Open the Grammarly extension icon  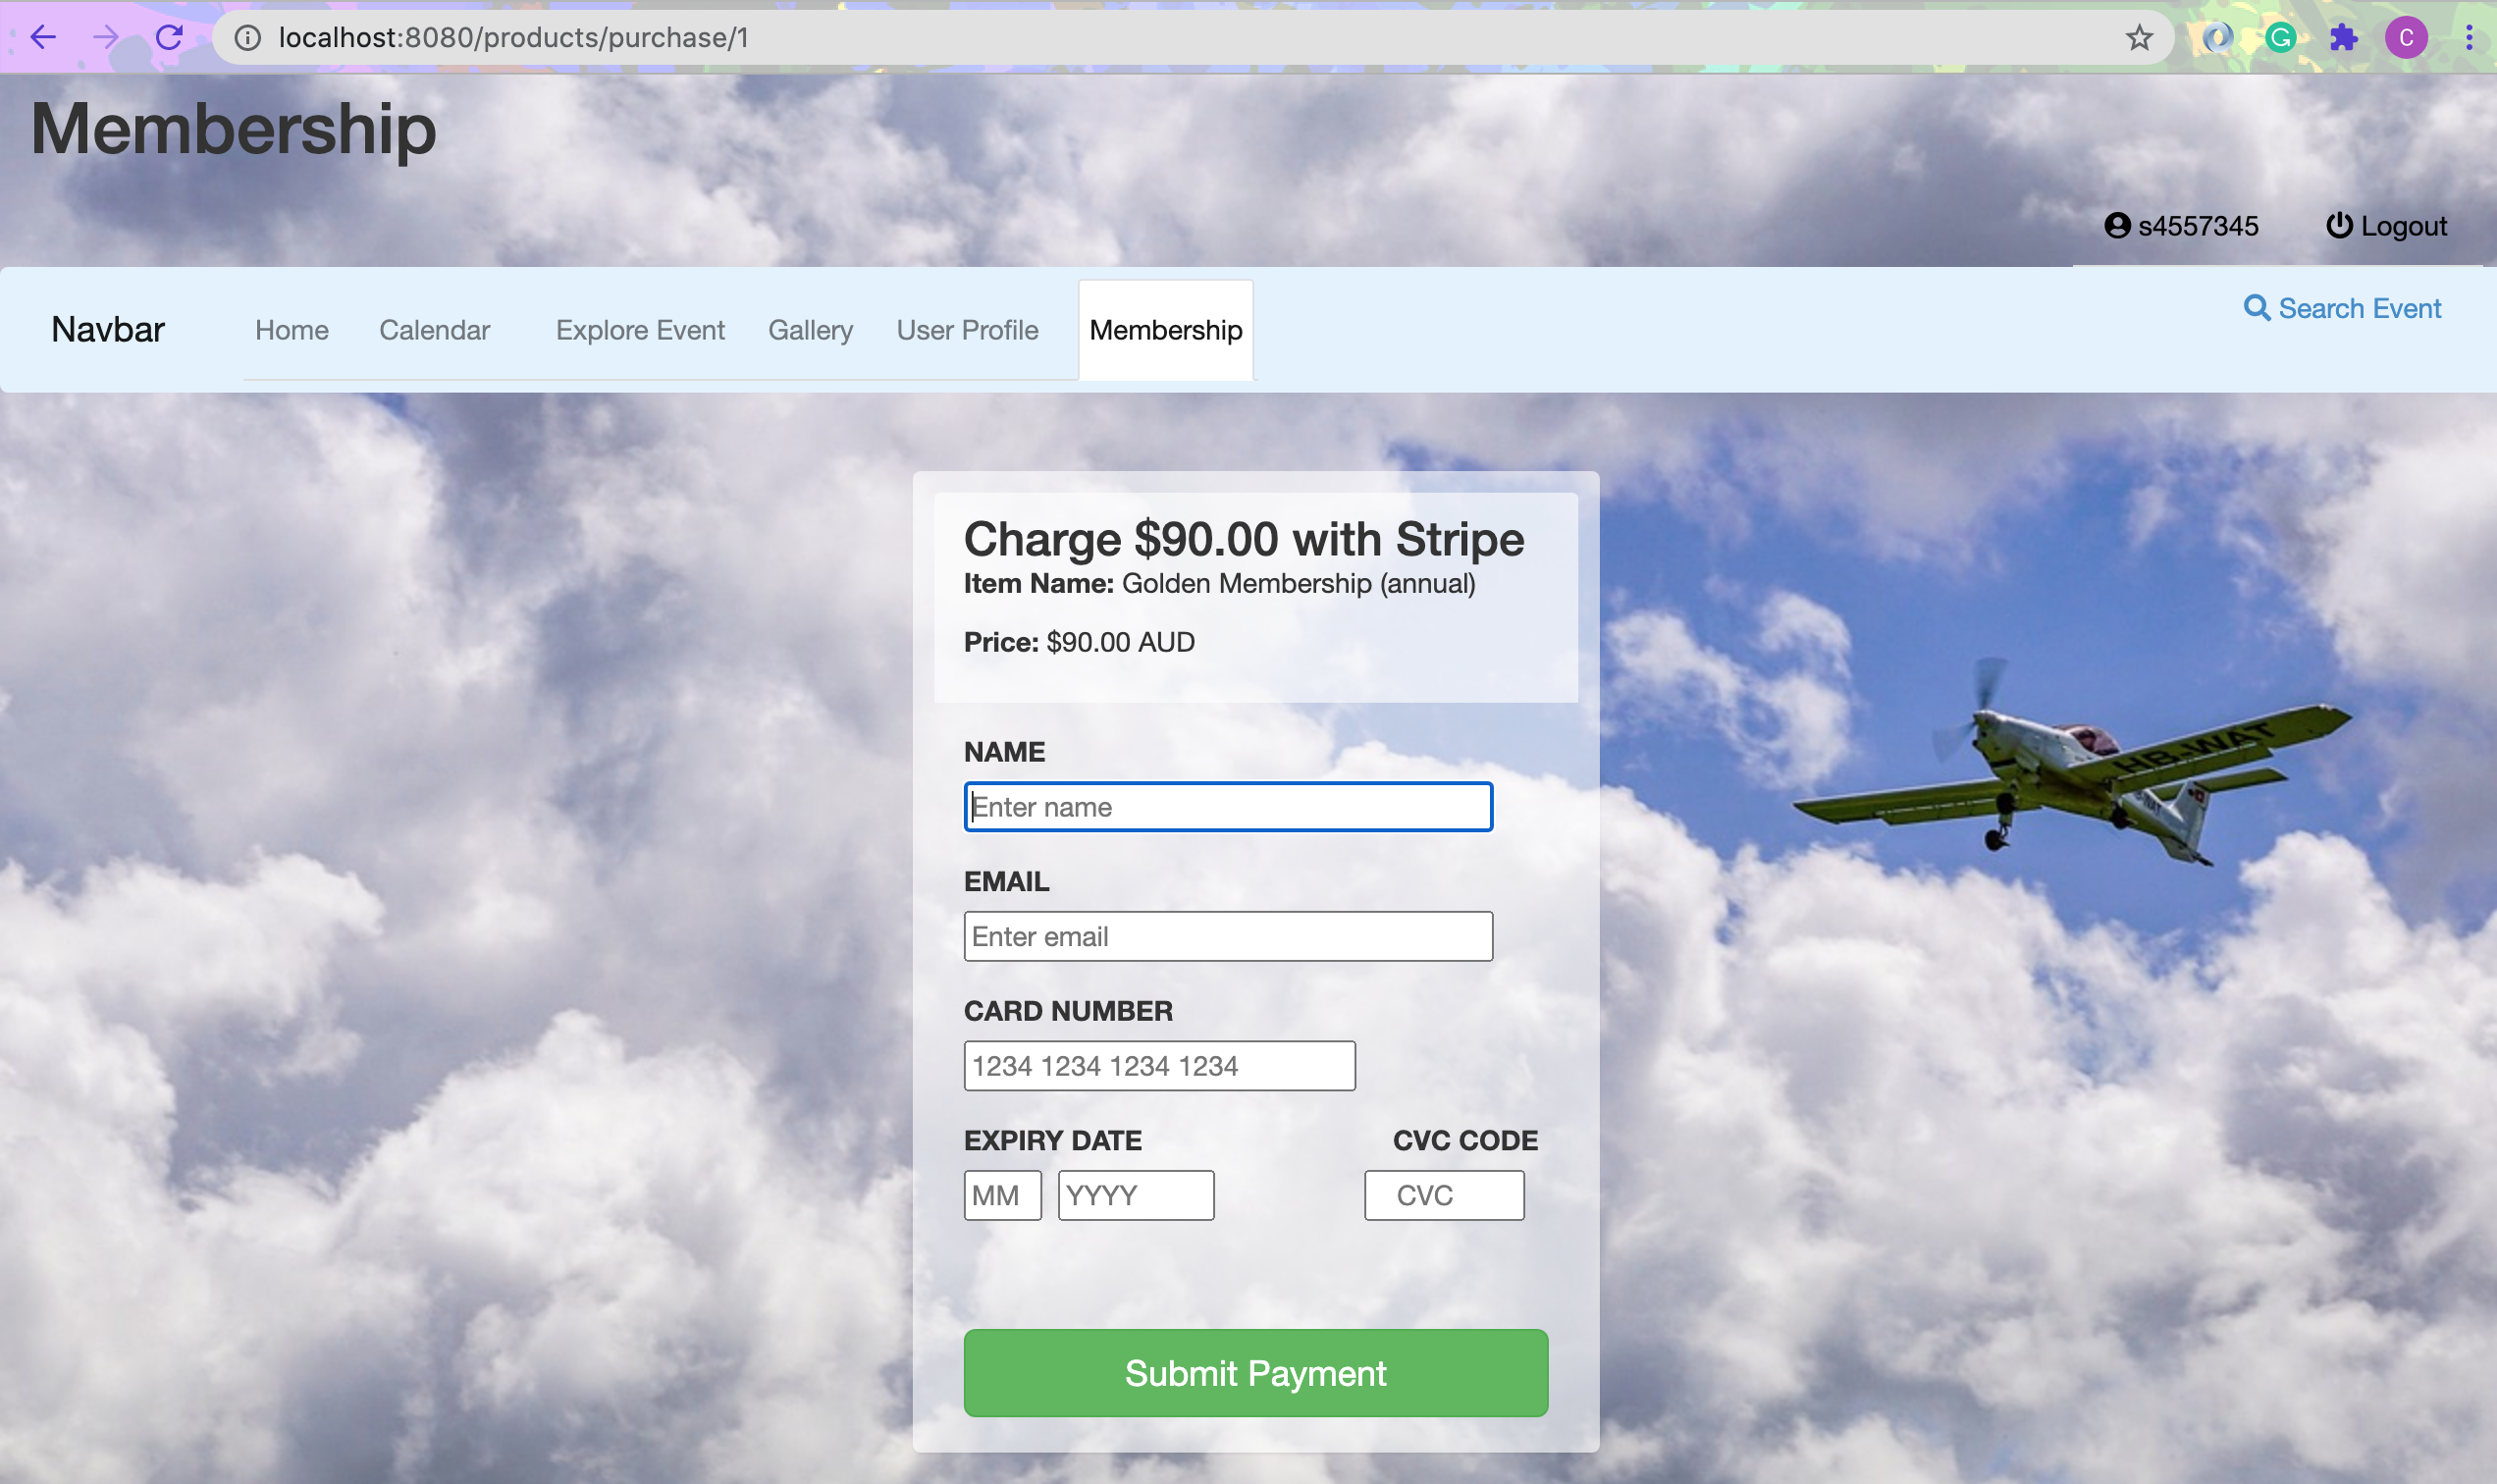tap(2280, 38)
